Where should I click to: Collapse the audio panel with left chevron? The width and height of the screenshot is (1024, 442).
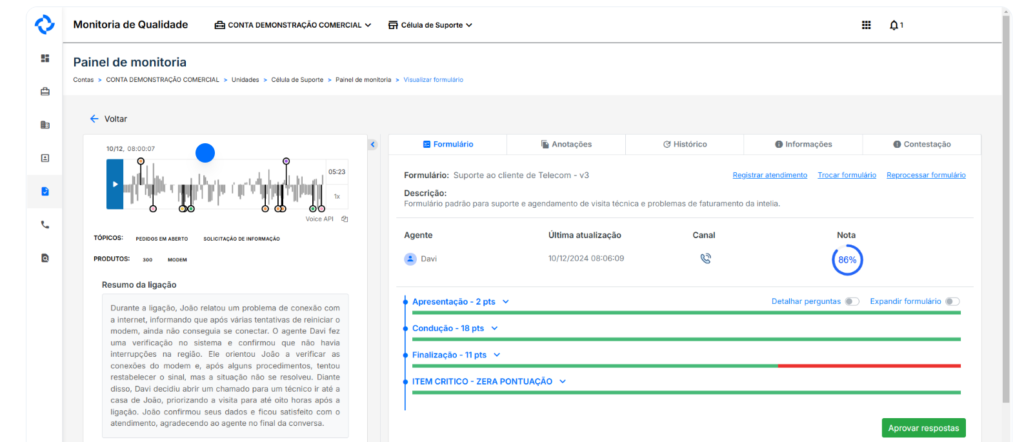[x=373, y=145]
